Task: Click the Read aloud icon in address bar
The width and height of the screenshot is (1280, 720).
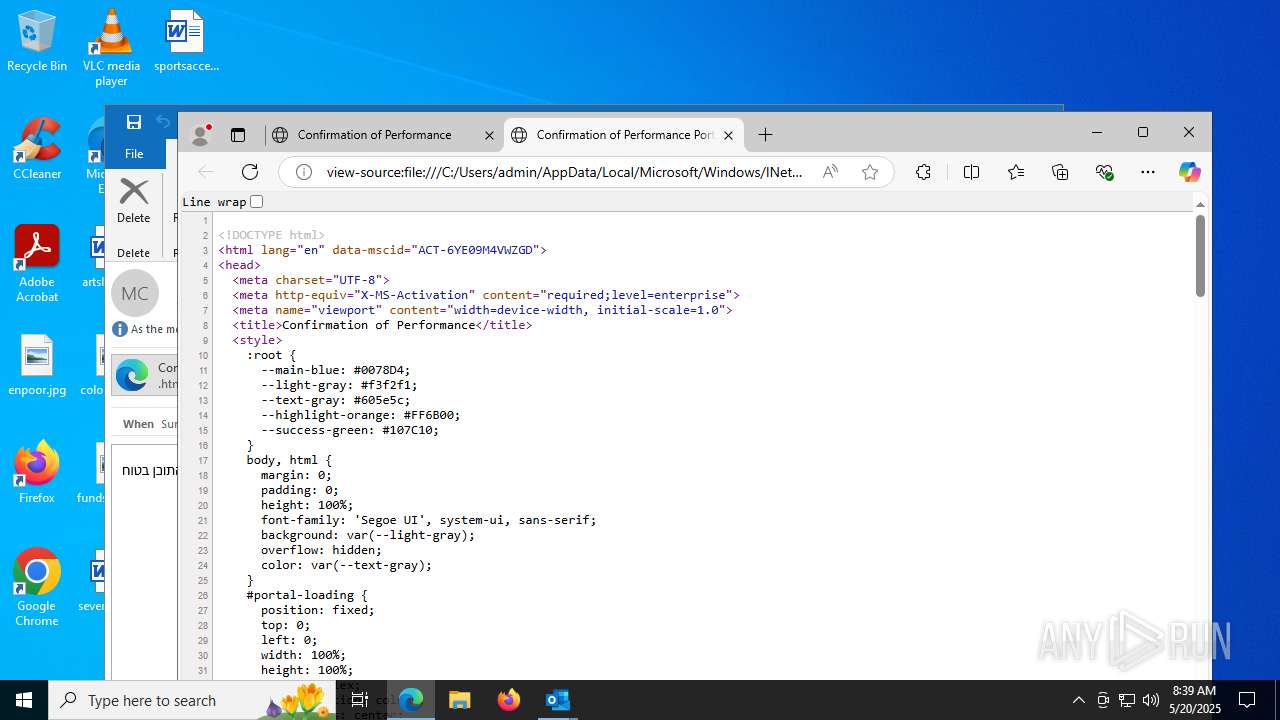Action: [x=830, y=172]
